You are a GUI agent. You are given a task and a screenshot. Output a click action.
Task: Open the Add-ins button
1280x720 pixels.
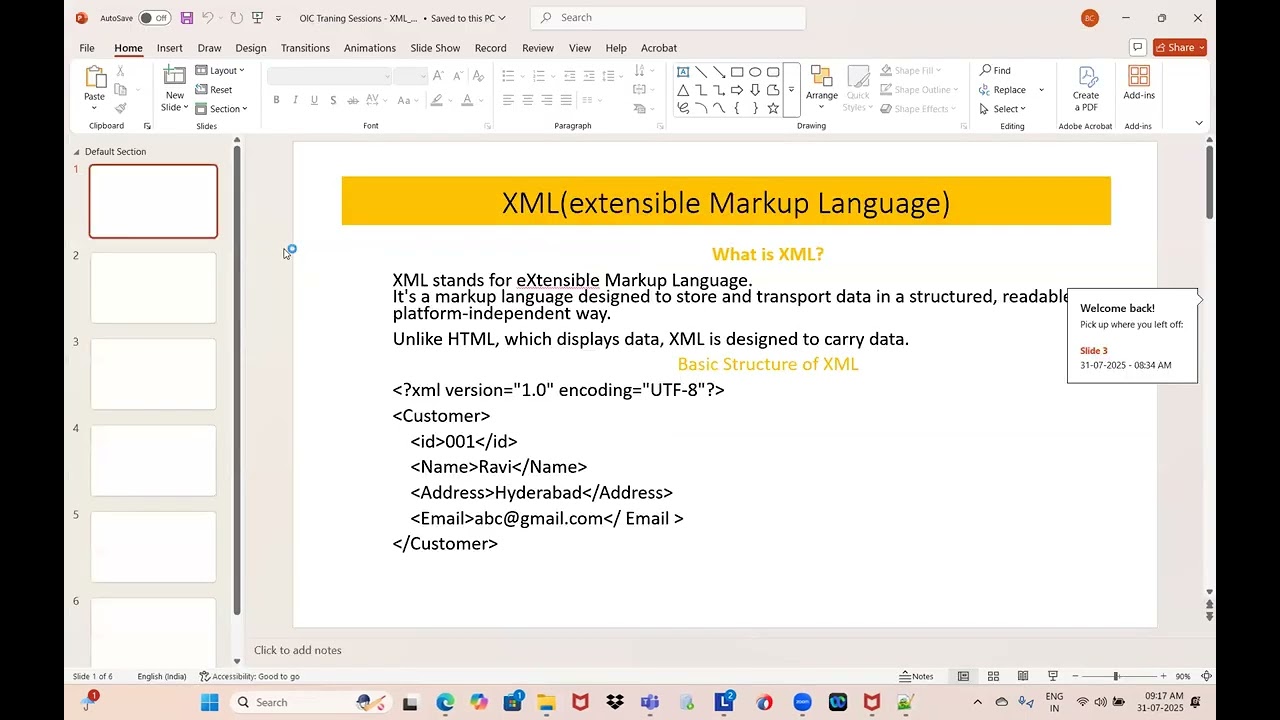(1139, 84)
